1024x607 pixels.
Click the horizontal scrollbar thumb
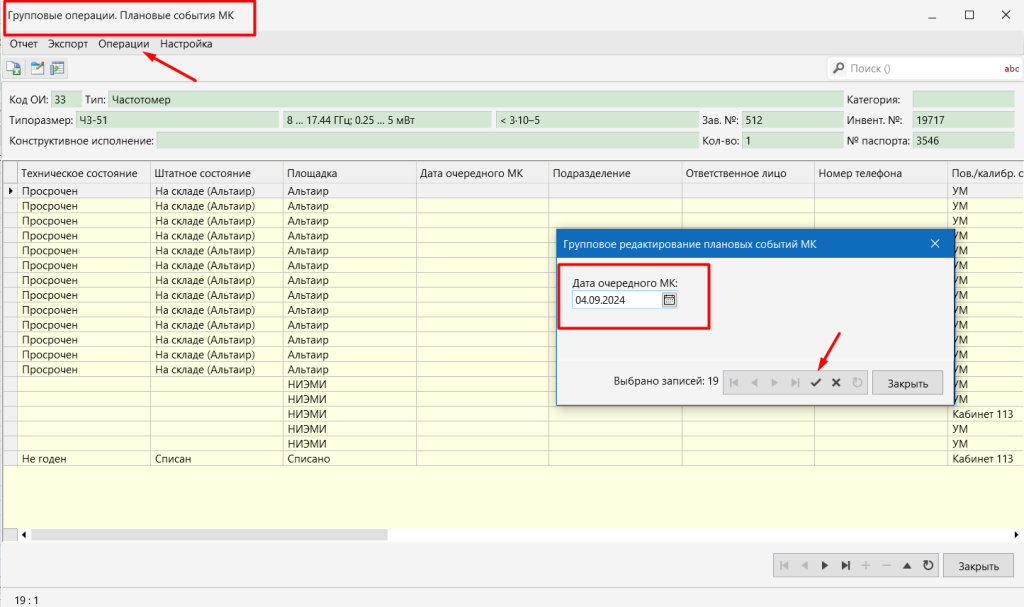pyautogui.click(x=209, y=534)
